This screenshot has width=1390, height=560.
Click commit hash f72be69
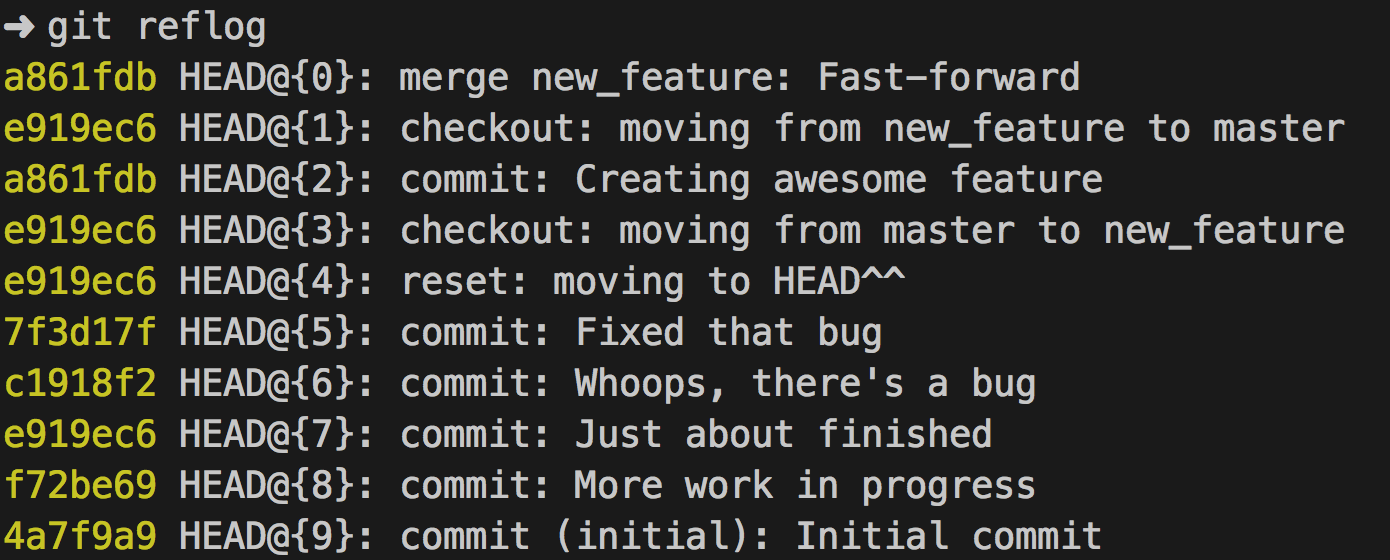(80, 486)
